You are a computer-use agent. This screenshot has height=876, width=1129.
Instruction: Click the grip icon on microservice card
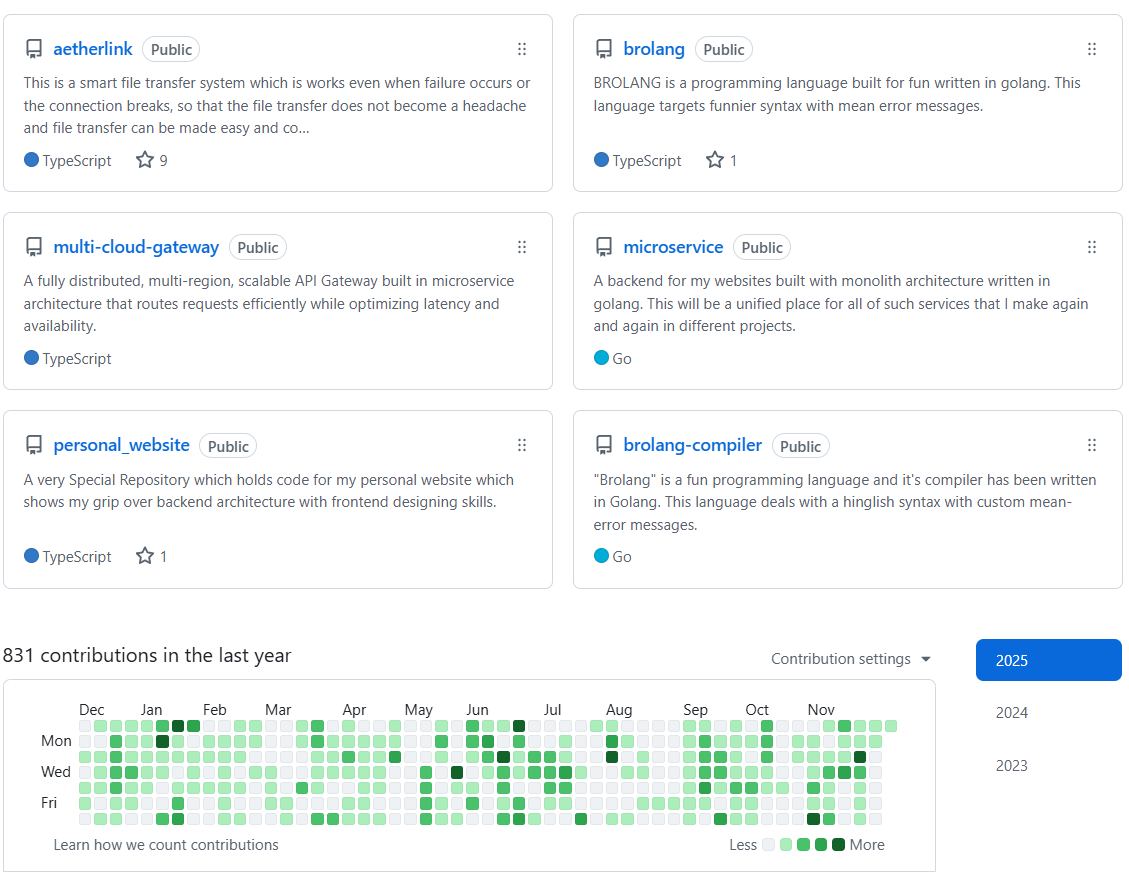point(1092,247)
